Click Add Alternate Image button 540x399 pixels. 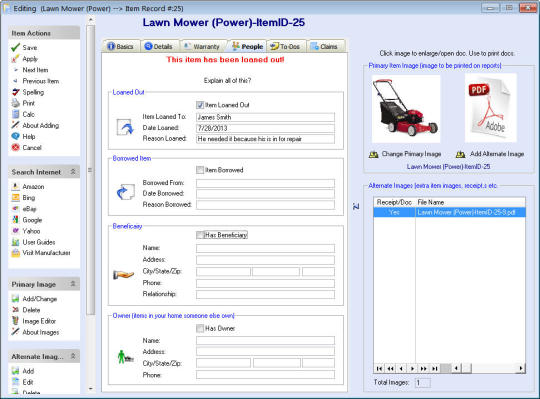tap(490, 154)
